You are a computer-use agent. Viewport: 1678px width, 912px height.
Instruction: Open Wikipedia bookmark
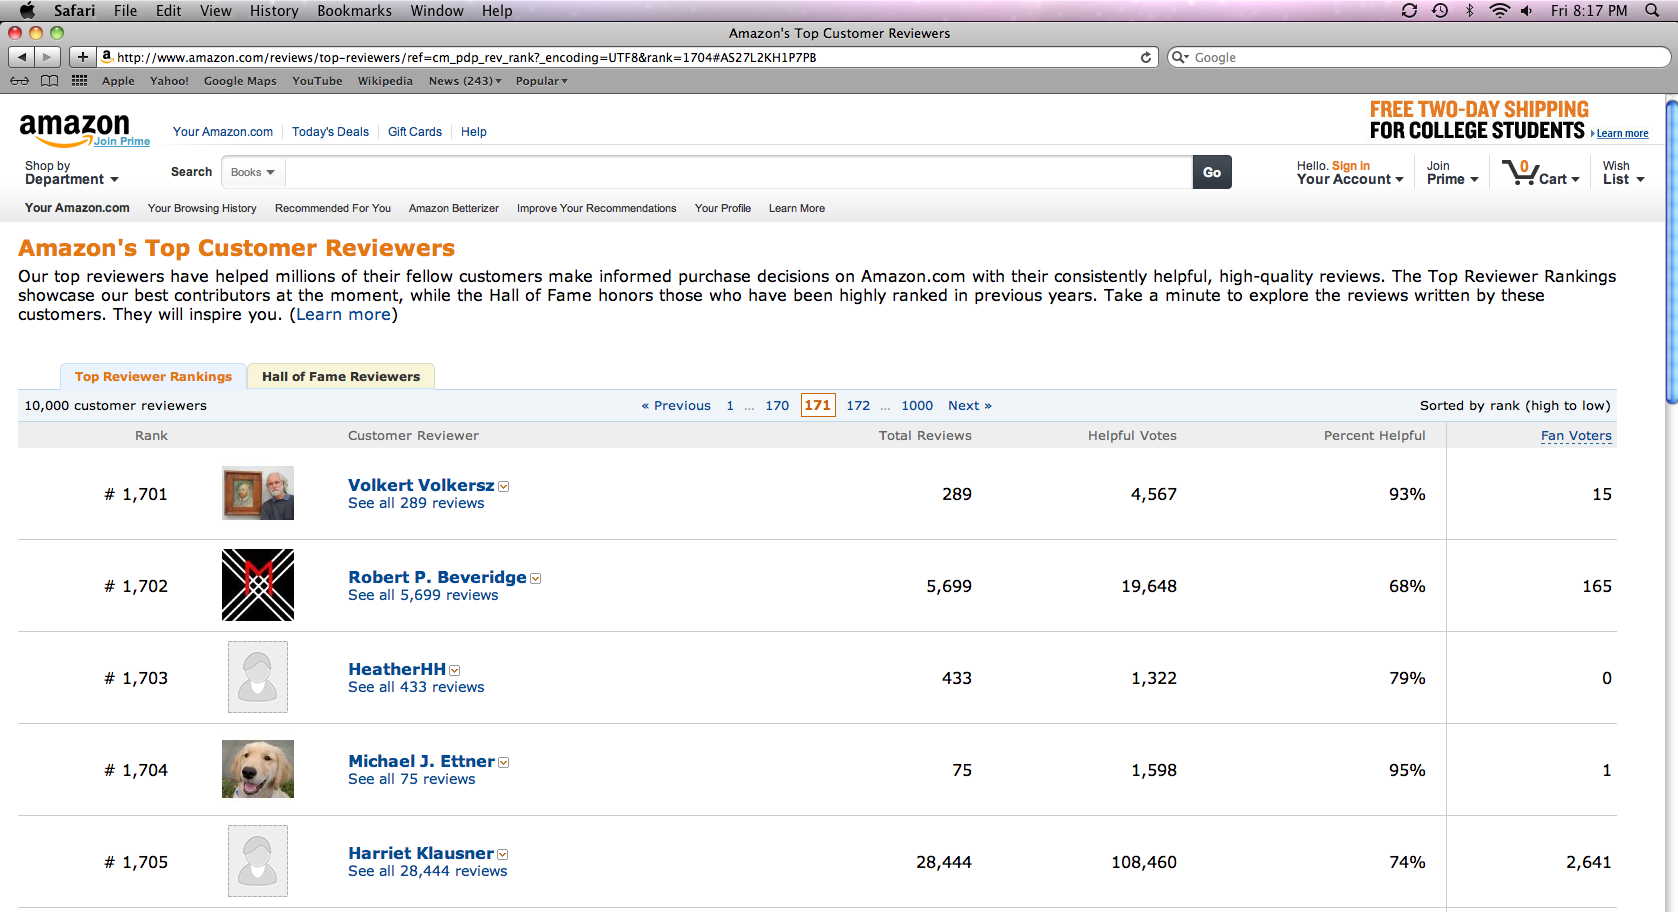pyautogui.click(x=385, y=81)
